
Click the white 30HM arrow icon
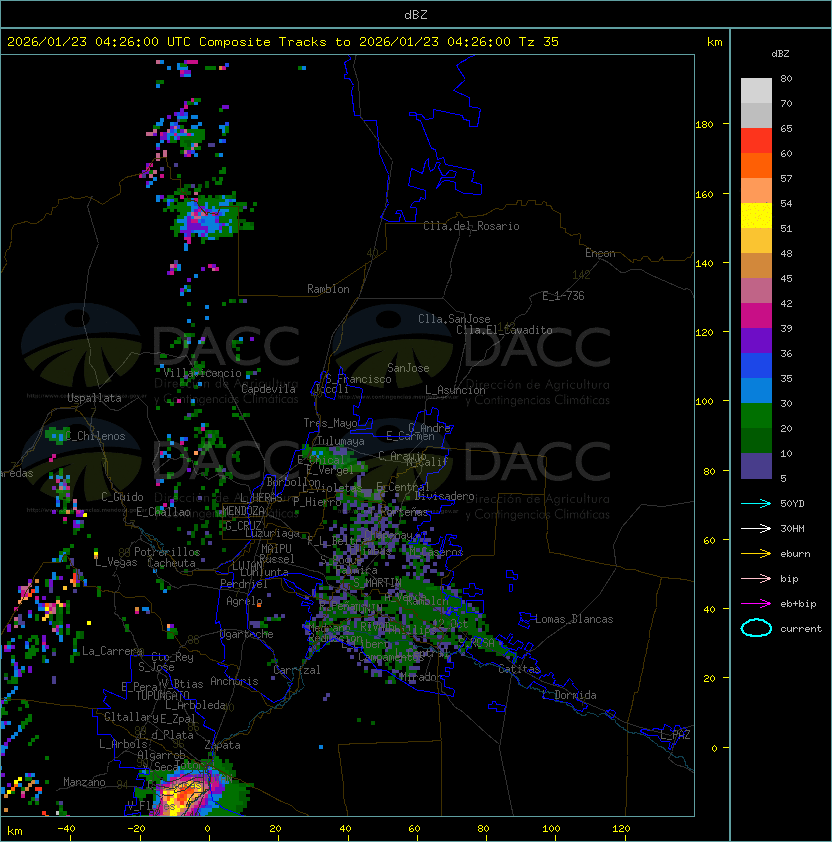tap(756, 528)
